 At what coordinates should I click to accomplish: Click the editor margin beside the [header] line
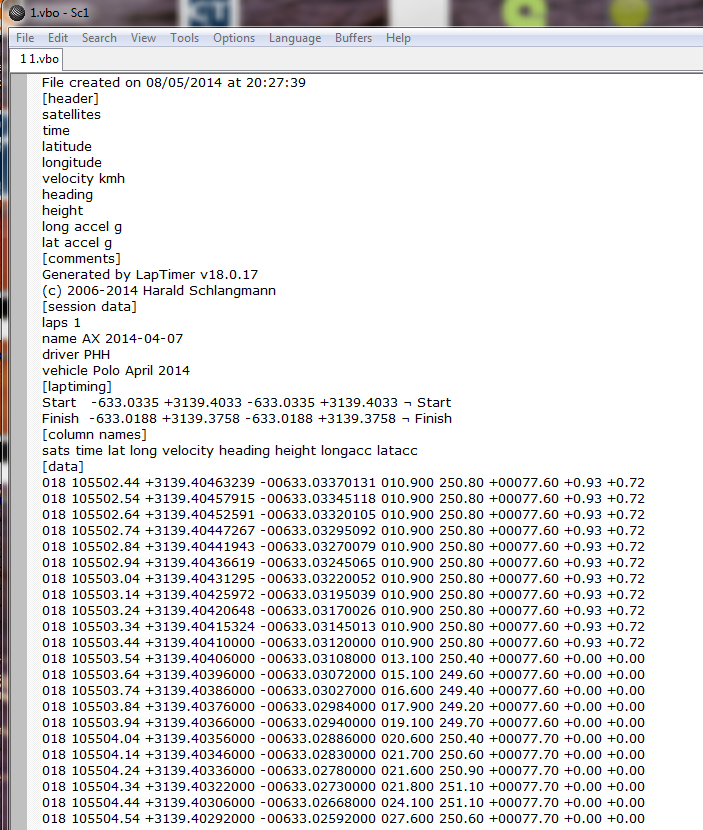(20, 98)
